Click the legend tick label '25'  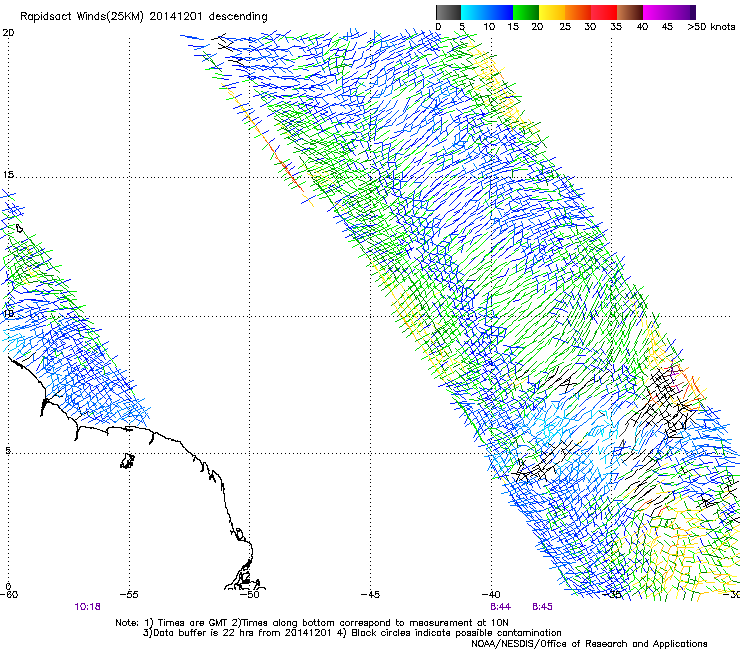(564, 26)
